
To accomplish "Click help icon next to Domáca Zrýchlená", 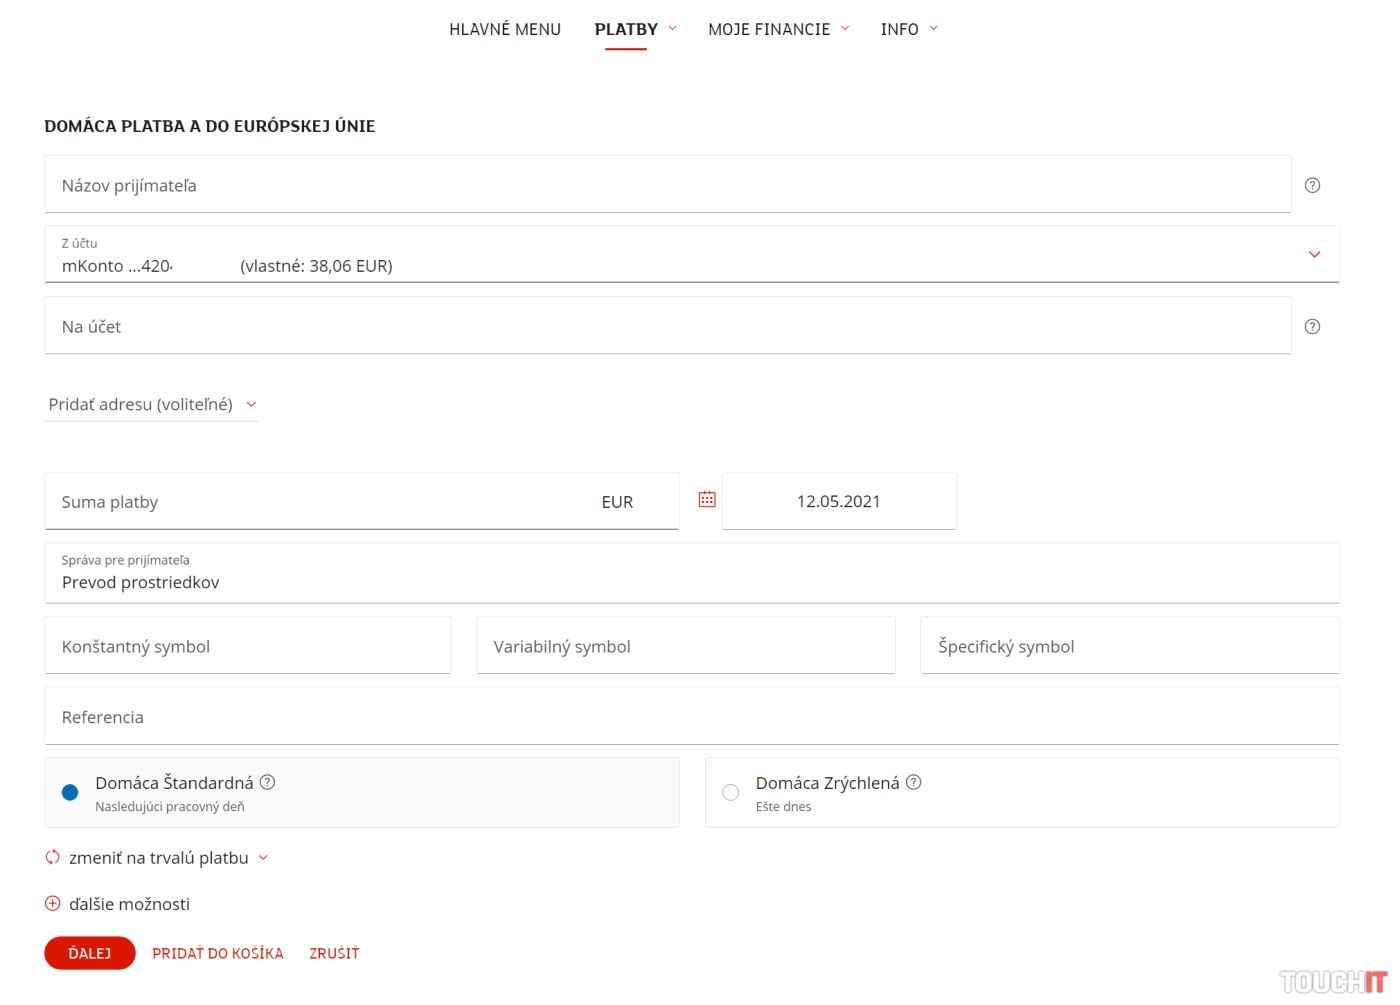I will pos(913,782).
